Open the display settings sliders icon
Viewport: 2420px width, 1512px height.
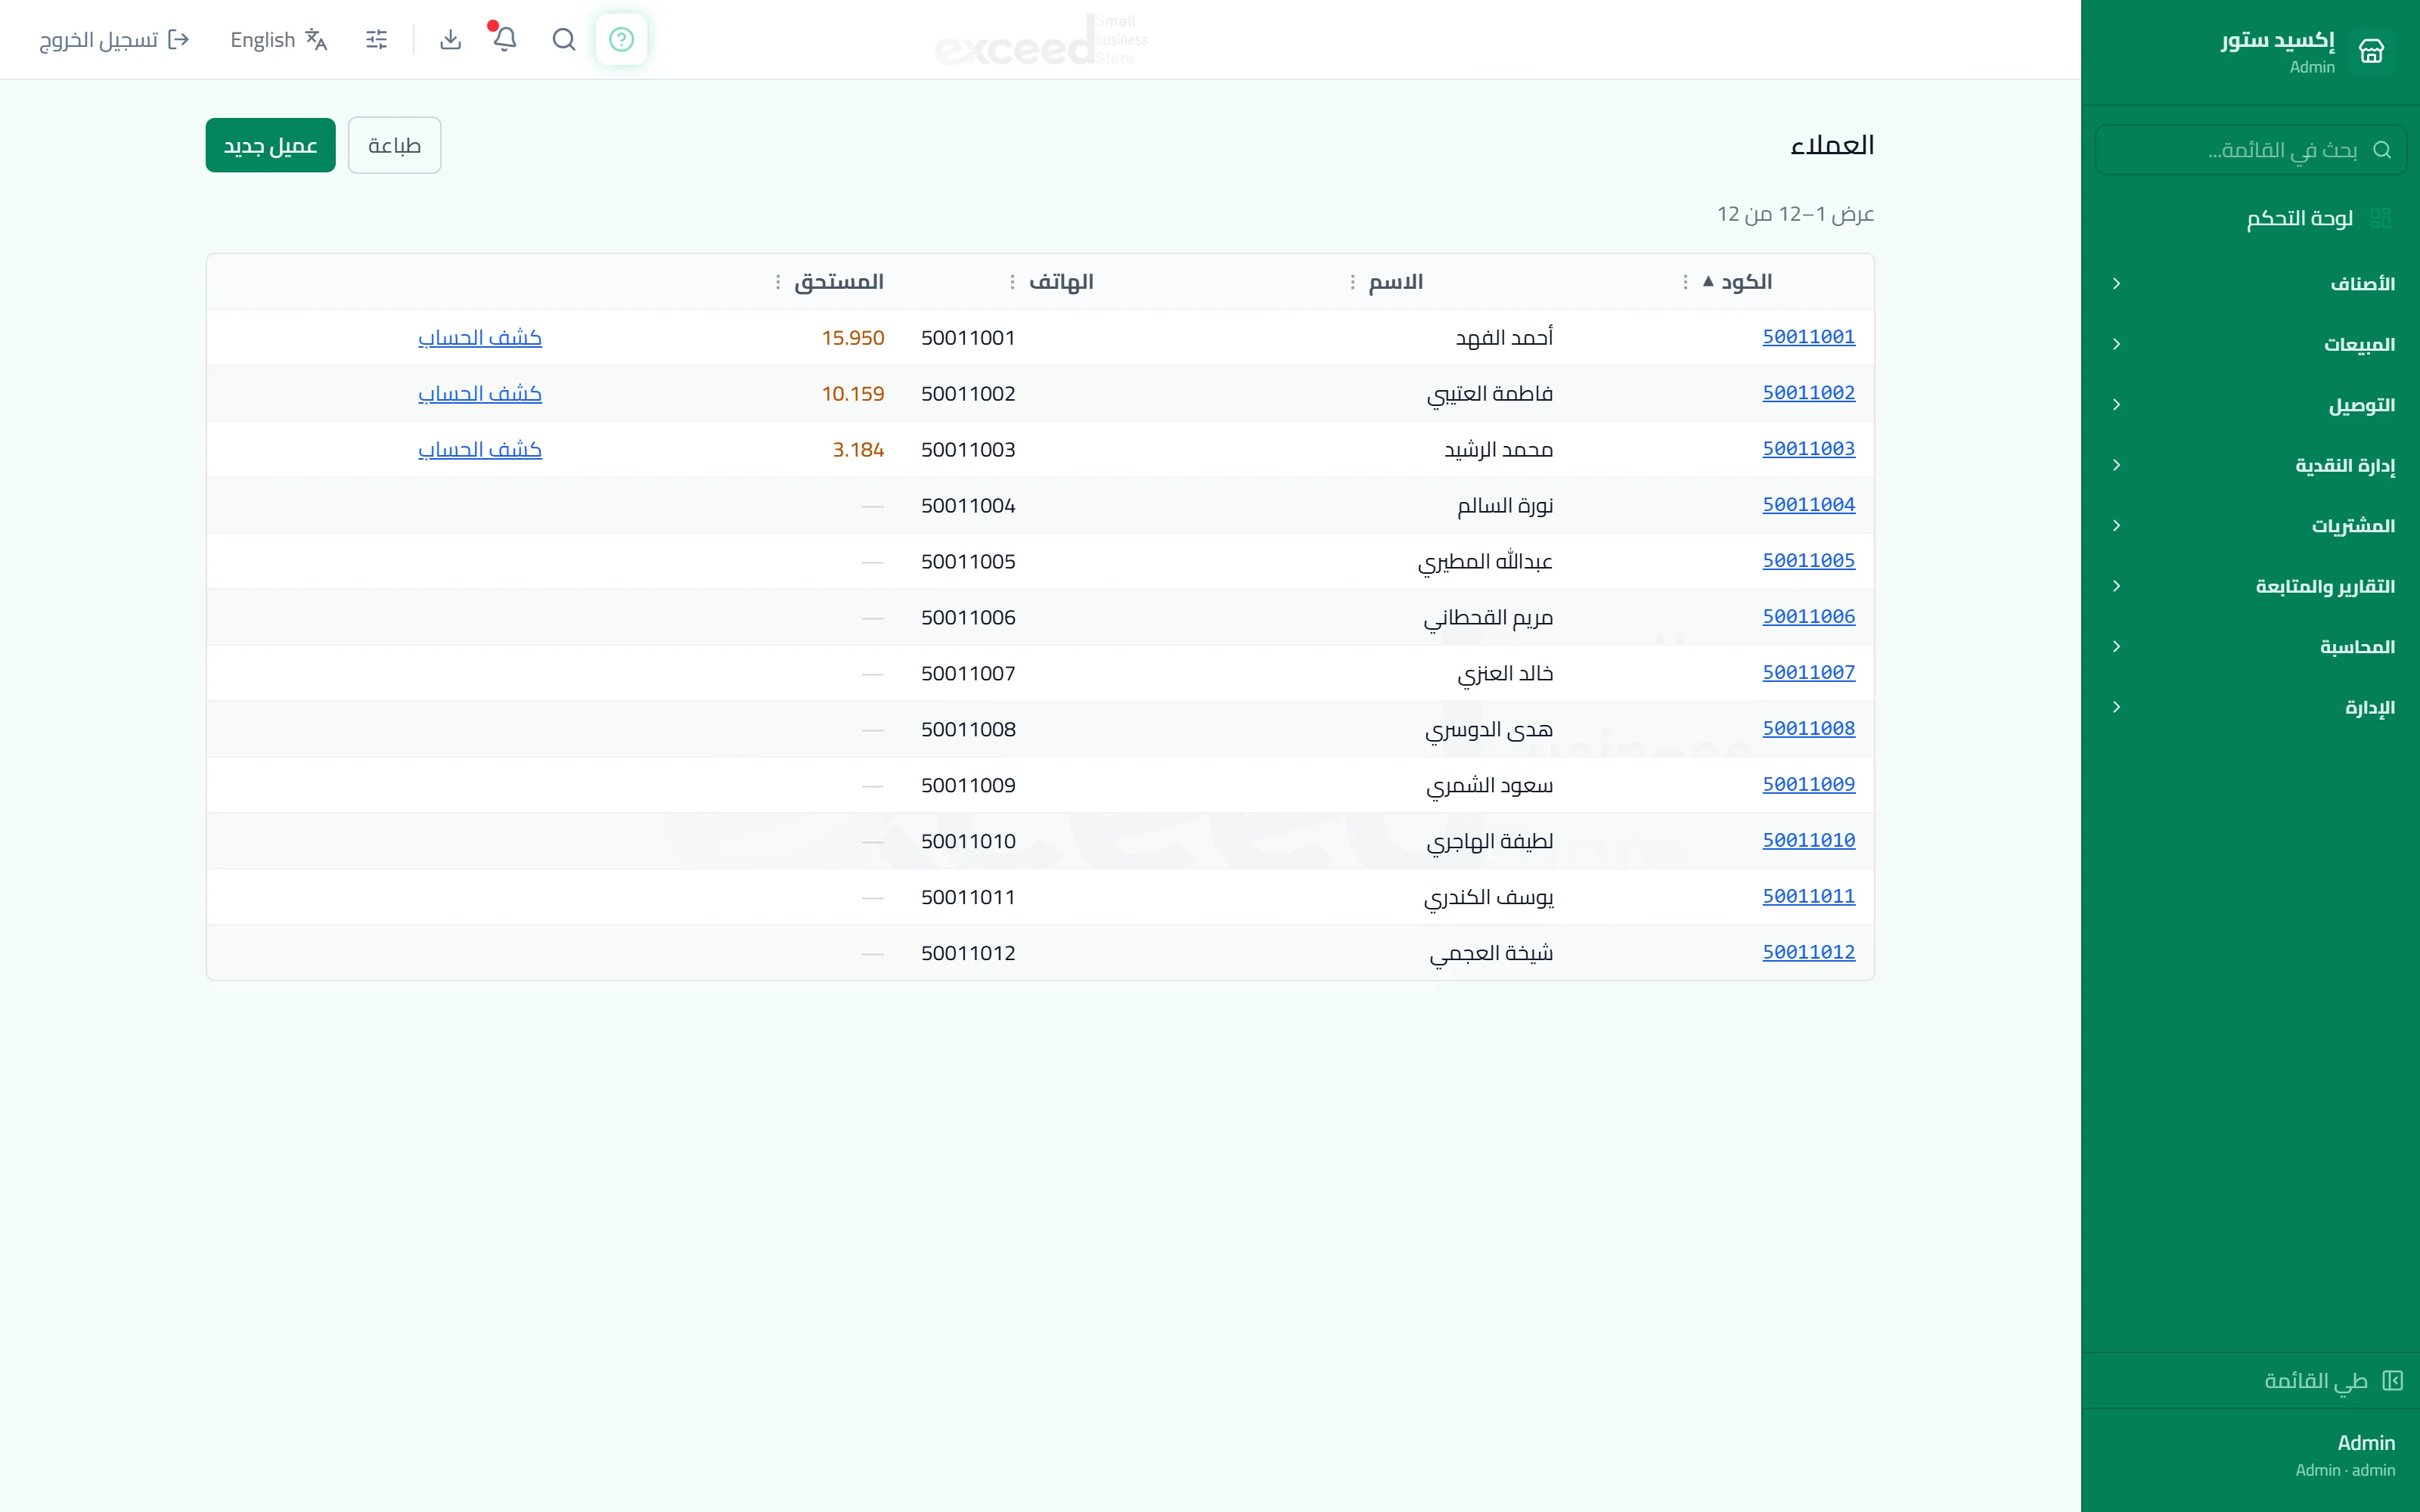(x=377, y=39)
